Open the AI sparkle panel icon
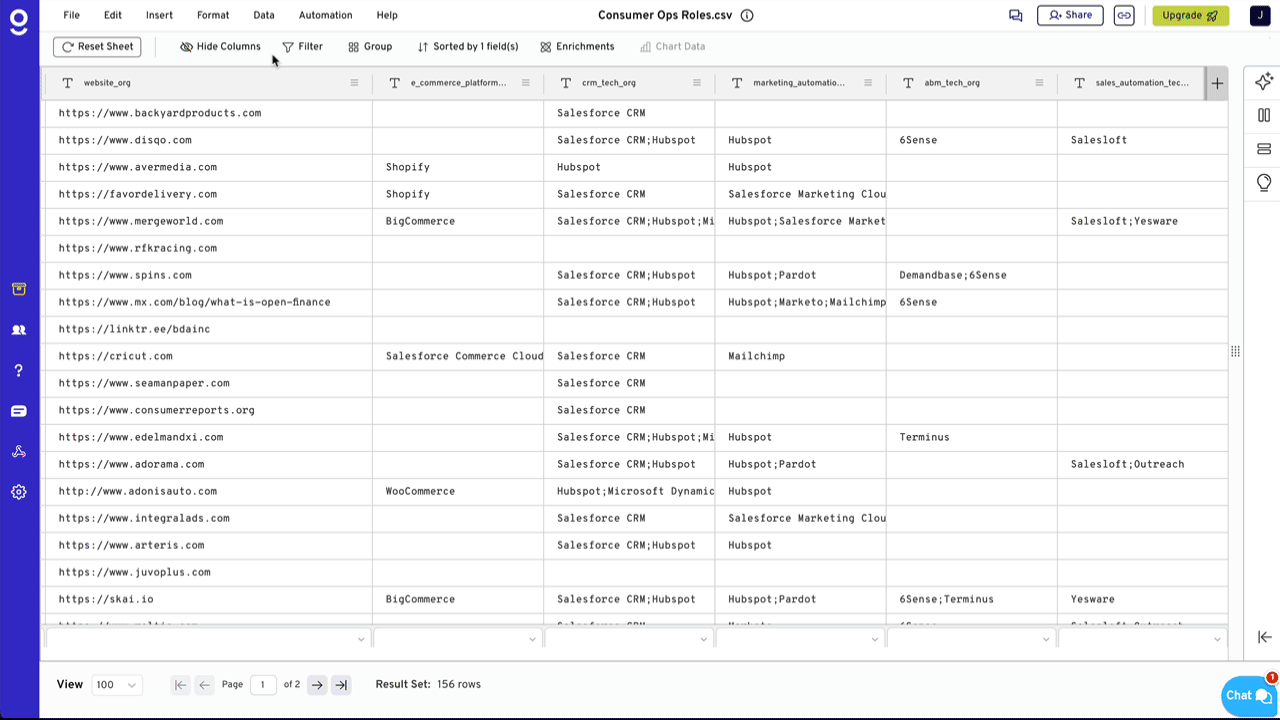 1264,82
